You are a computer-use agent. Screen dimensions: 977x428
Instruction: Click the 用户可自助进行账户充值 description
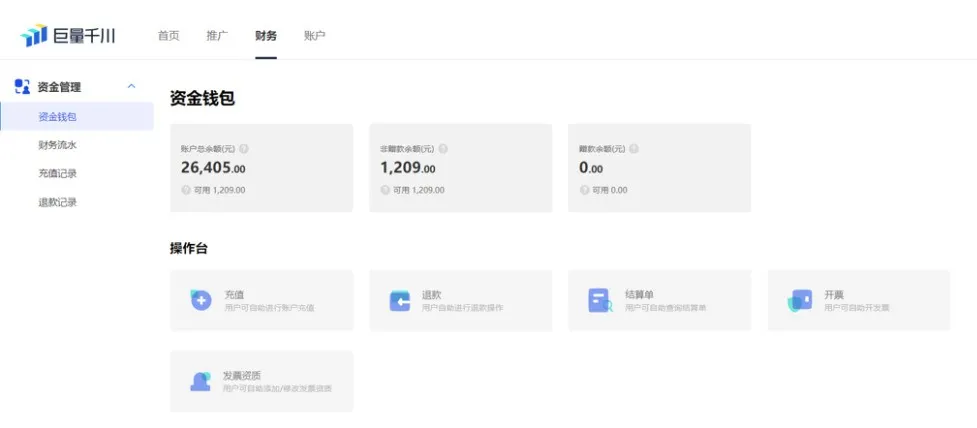pos(269,308)
